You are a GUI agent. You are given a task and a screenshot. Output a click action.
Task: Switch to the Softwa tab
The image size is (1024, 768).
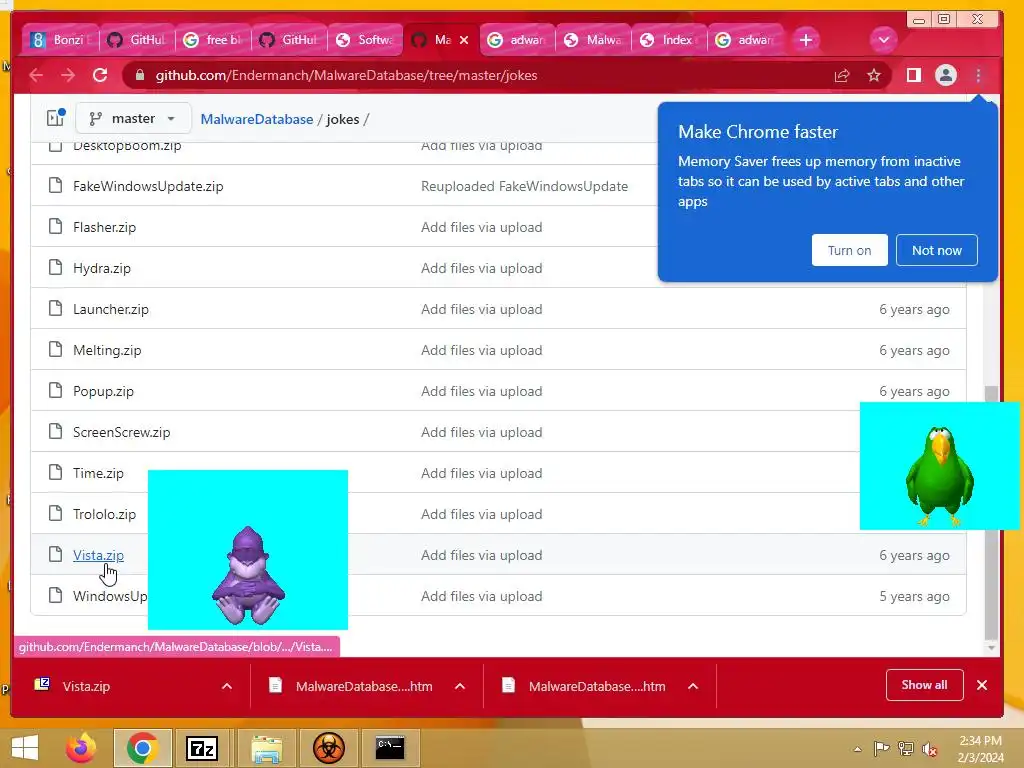pos(365,40)
